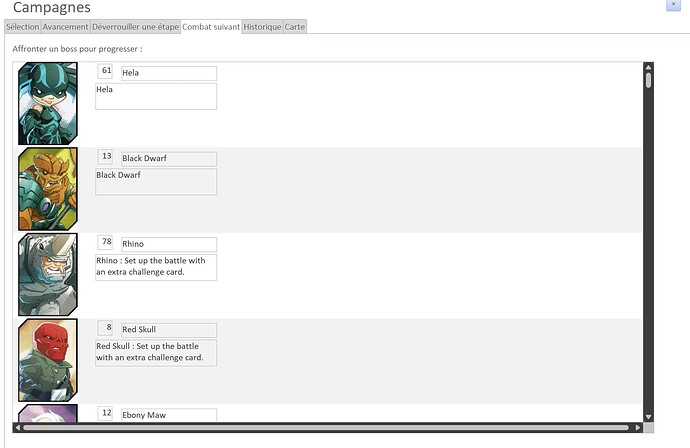The image size is (690, 448).
Task: Click the Rhino name field
Action: tap(169, 244)
